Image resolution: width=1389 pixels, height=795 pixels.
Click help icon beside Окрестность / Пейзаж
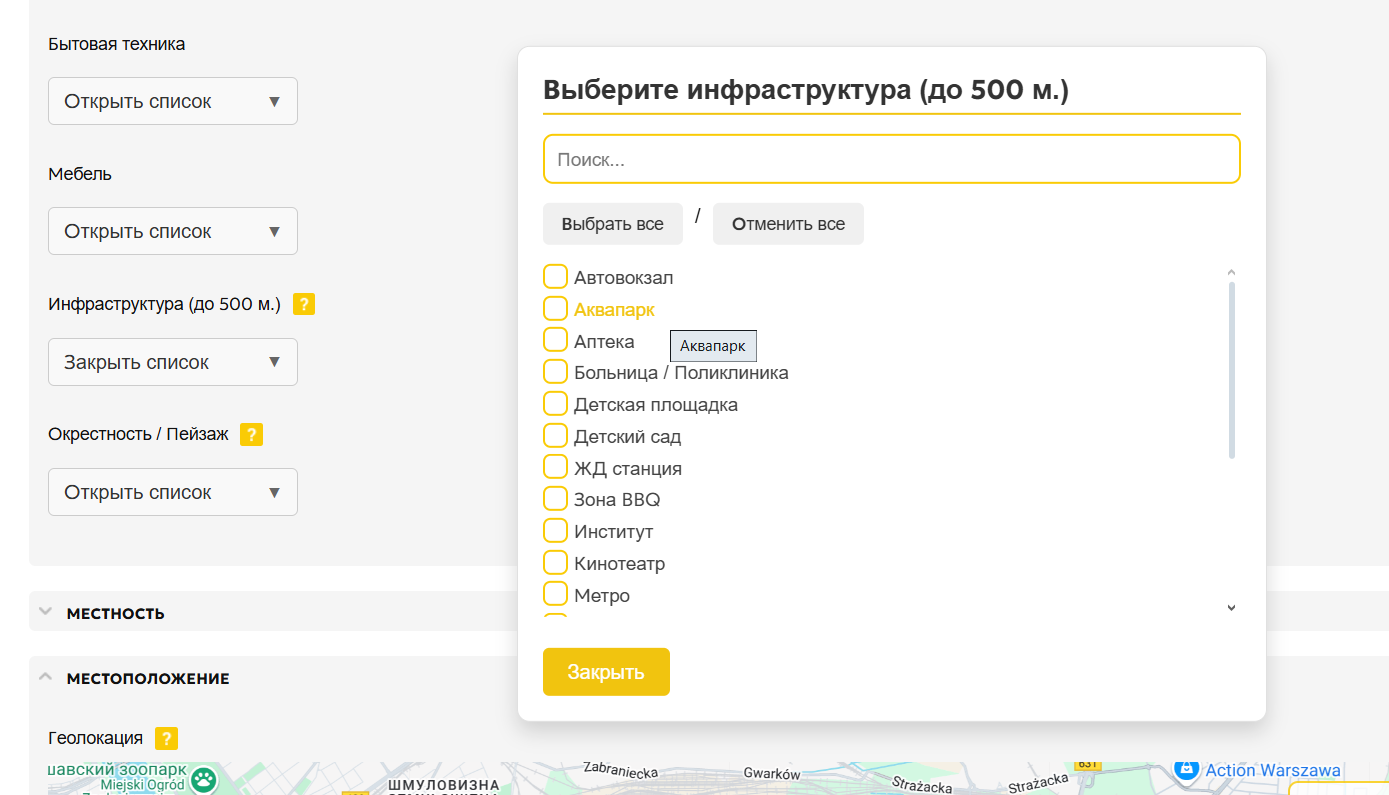pyautogui.click(x=252, y=435)
